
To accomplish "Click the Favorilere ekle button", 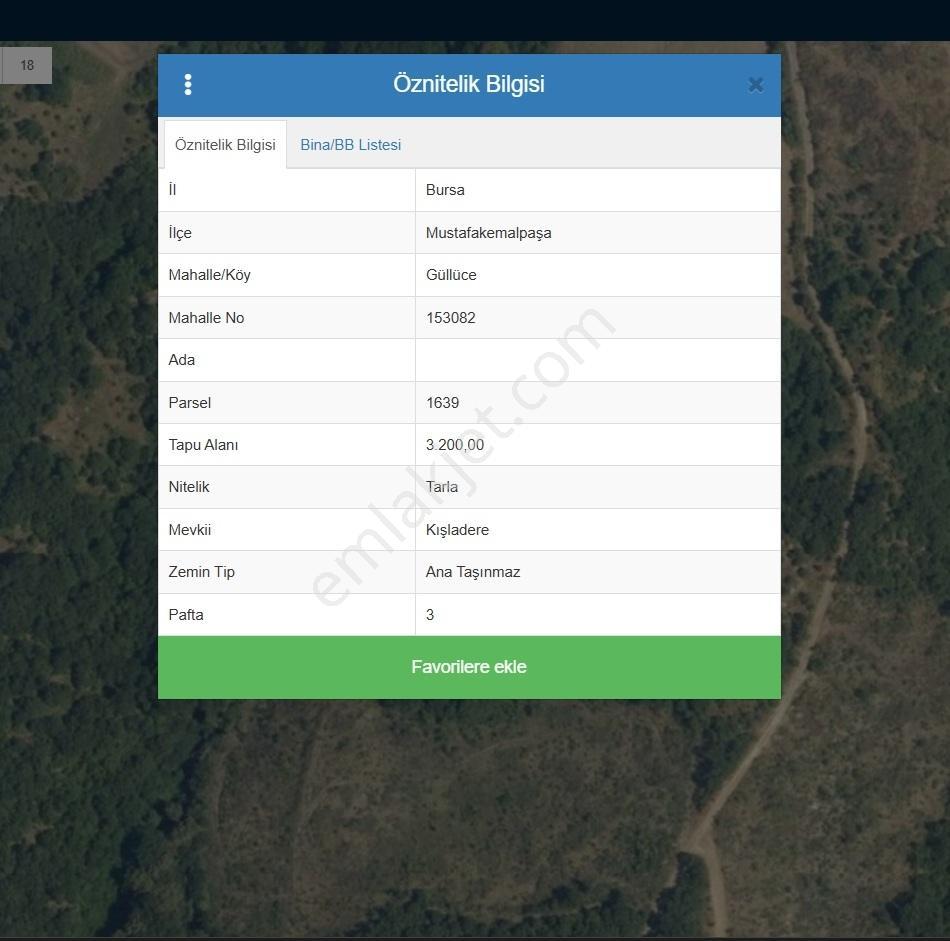I will point(469,667).
